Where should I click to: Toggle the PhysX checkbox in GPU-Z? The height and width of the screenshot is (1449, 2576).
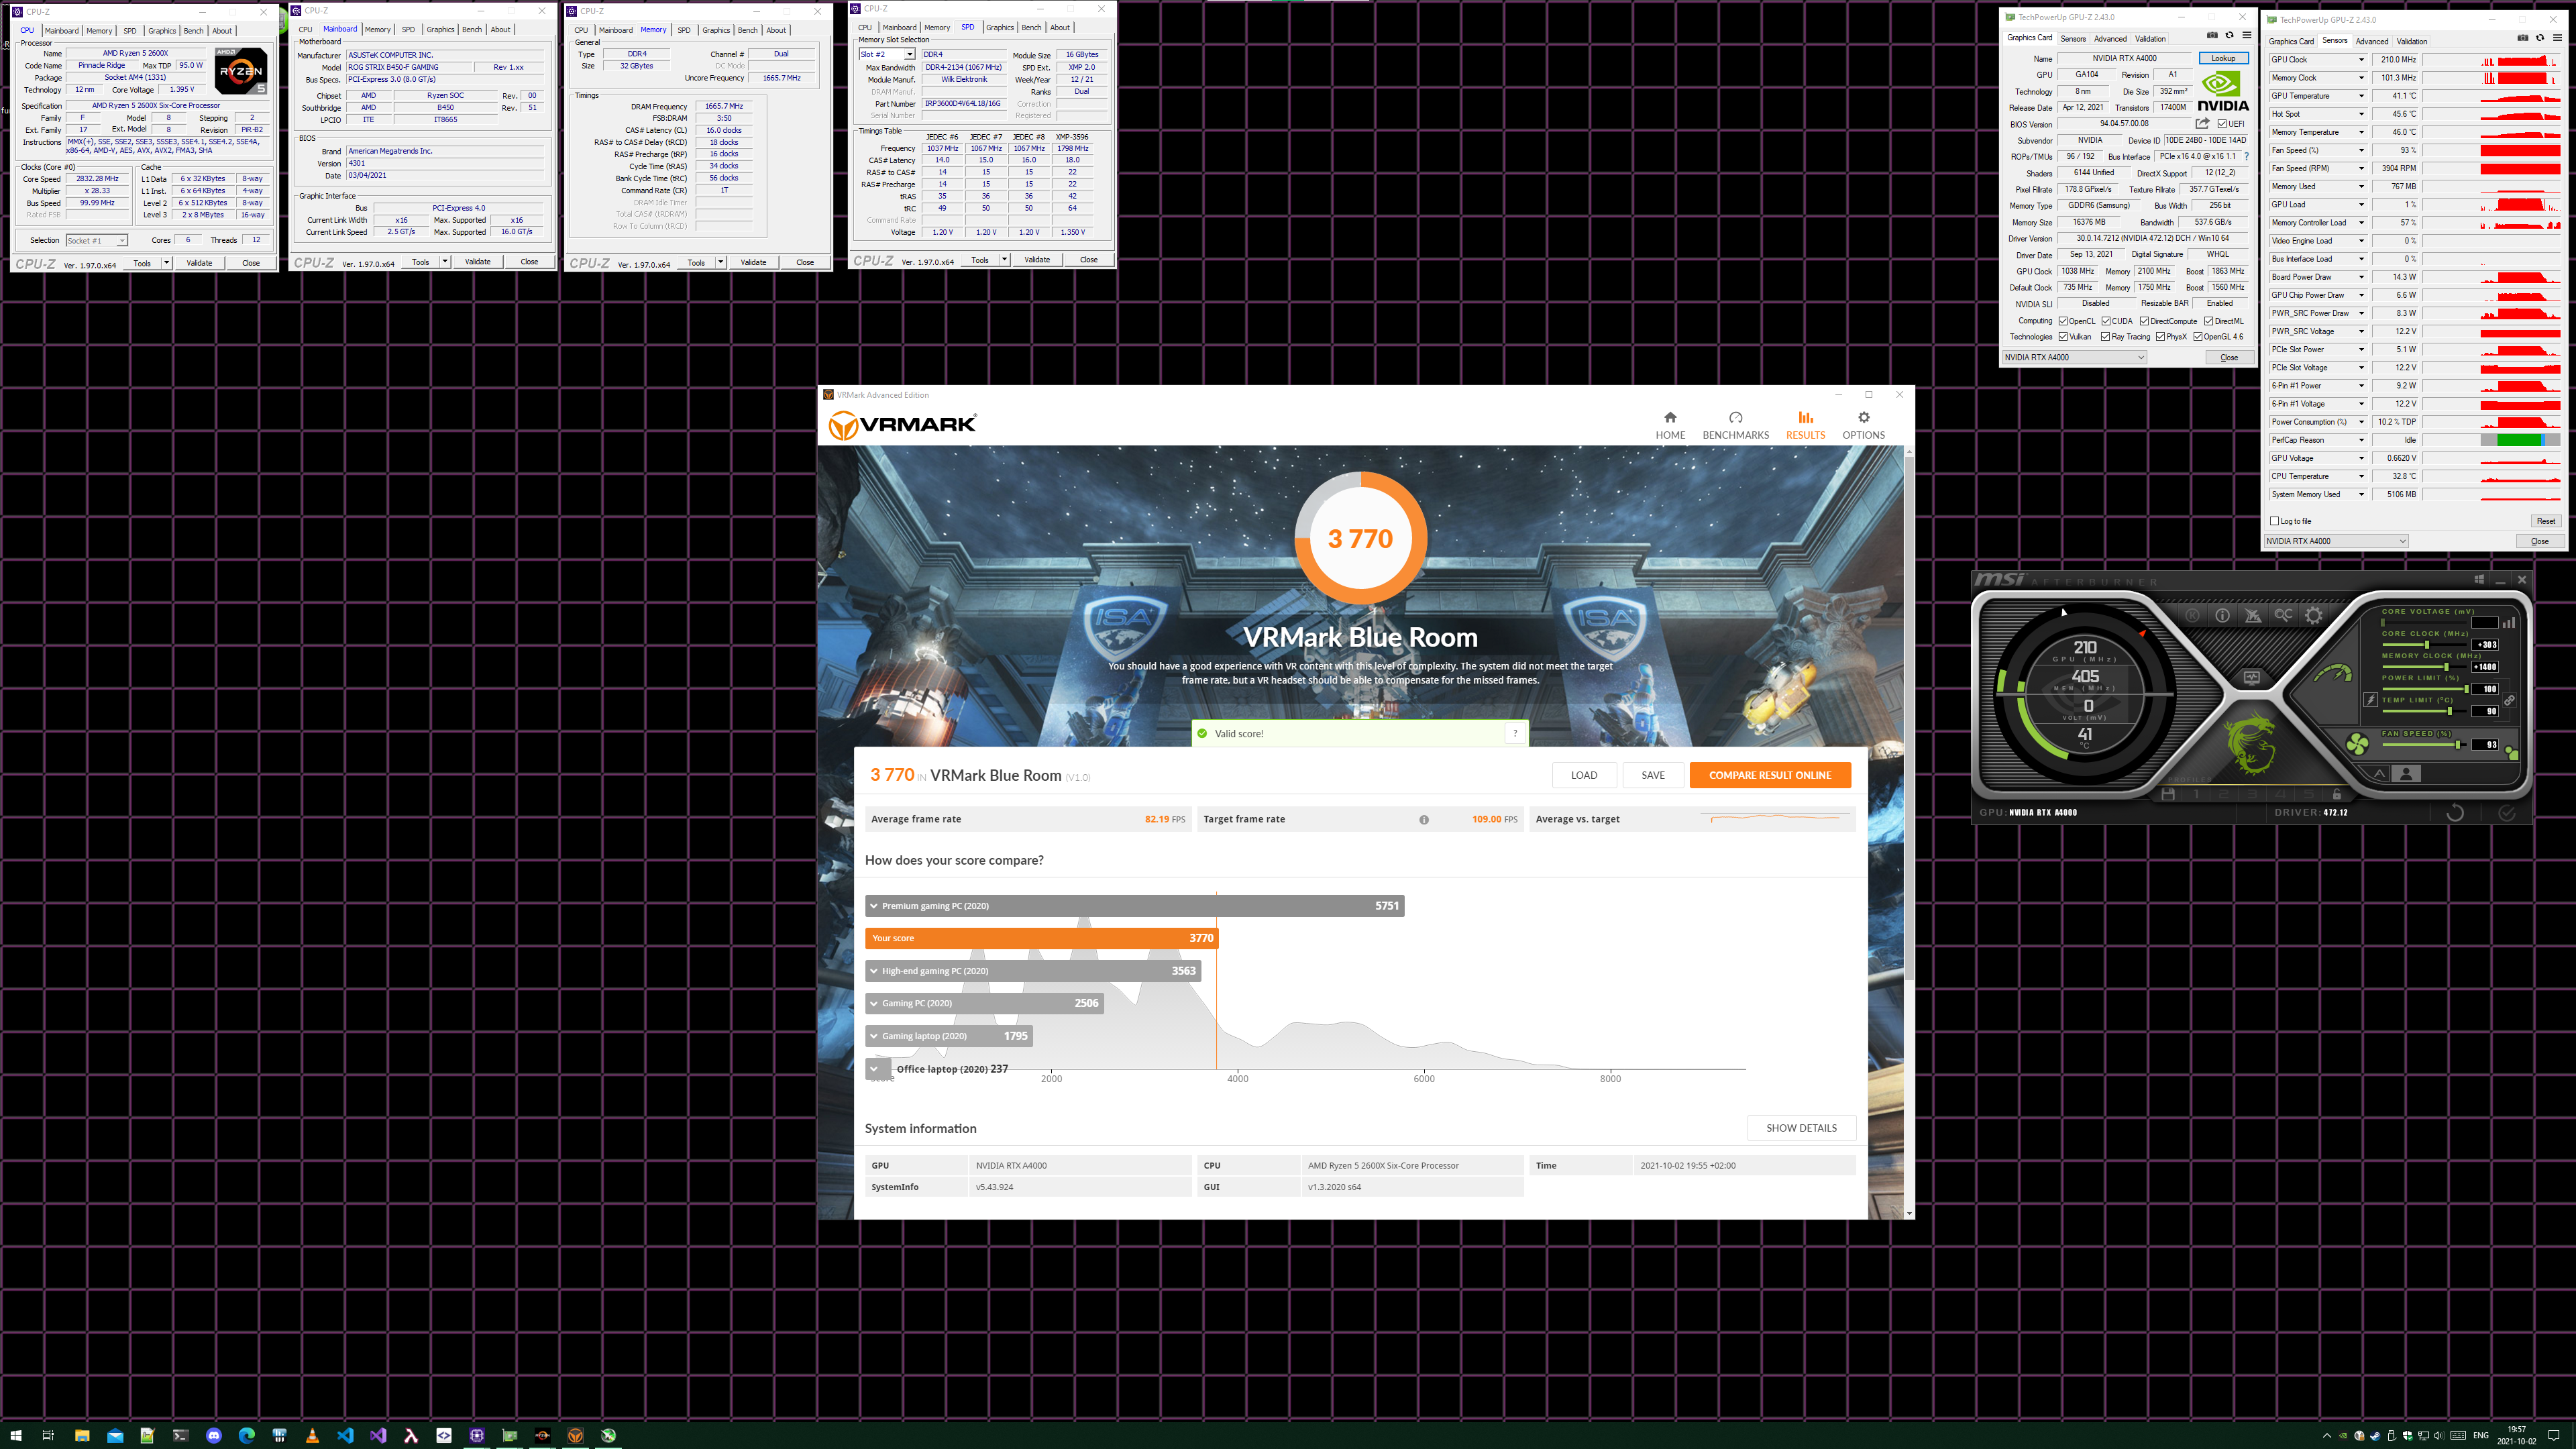point(2161,337)
